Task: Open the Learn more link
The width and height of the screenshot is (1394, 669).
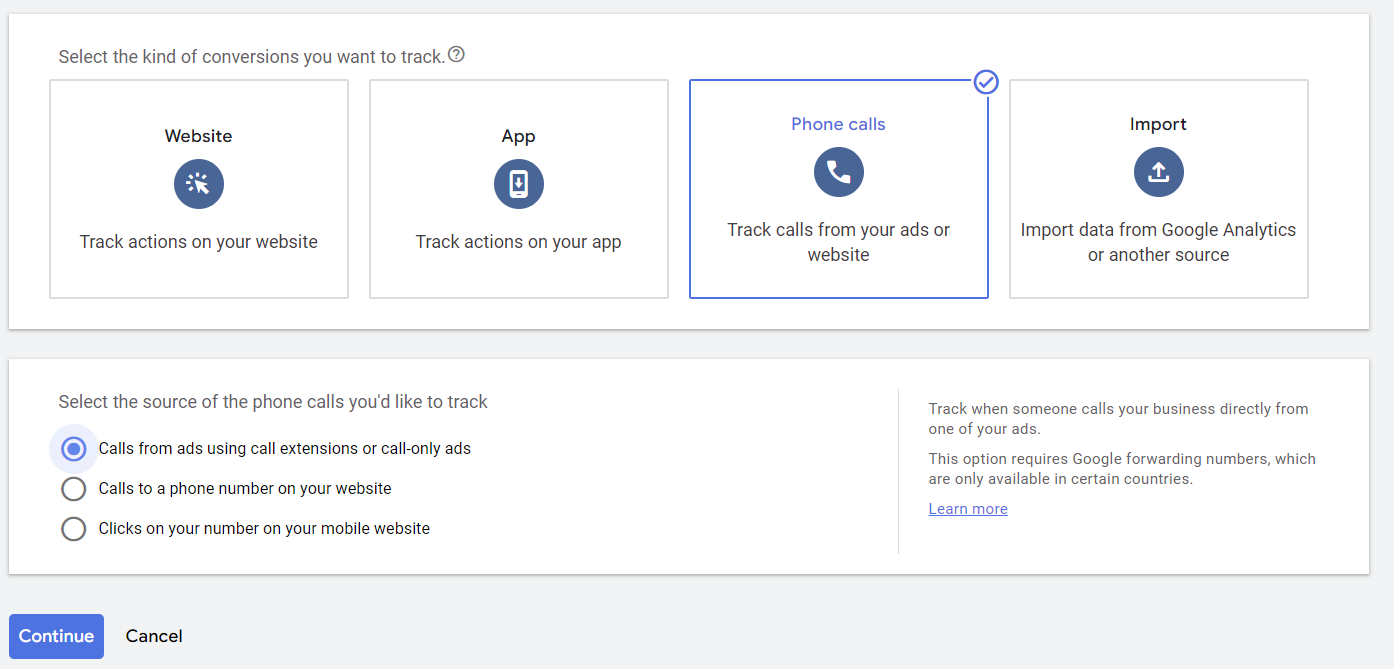Action: pyautogui.click(x=968, y=509)
